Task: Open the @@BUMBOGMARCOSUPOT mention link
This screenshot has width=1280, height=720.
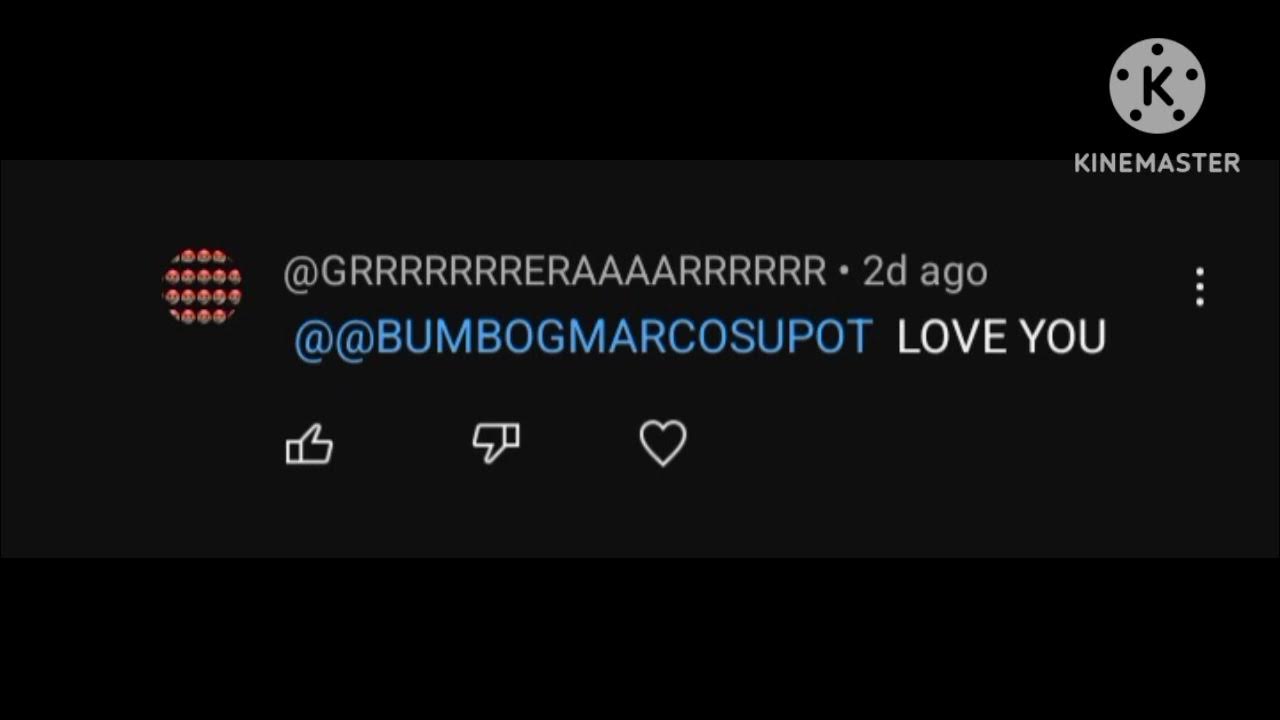Action: [x=584, y=338]
